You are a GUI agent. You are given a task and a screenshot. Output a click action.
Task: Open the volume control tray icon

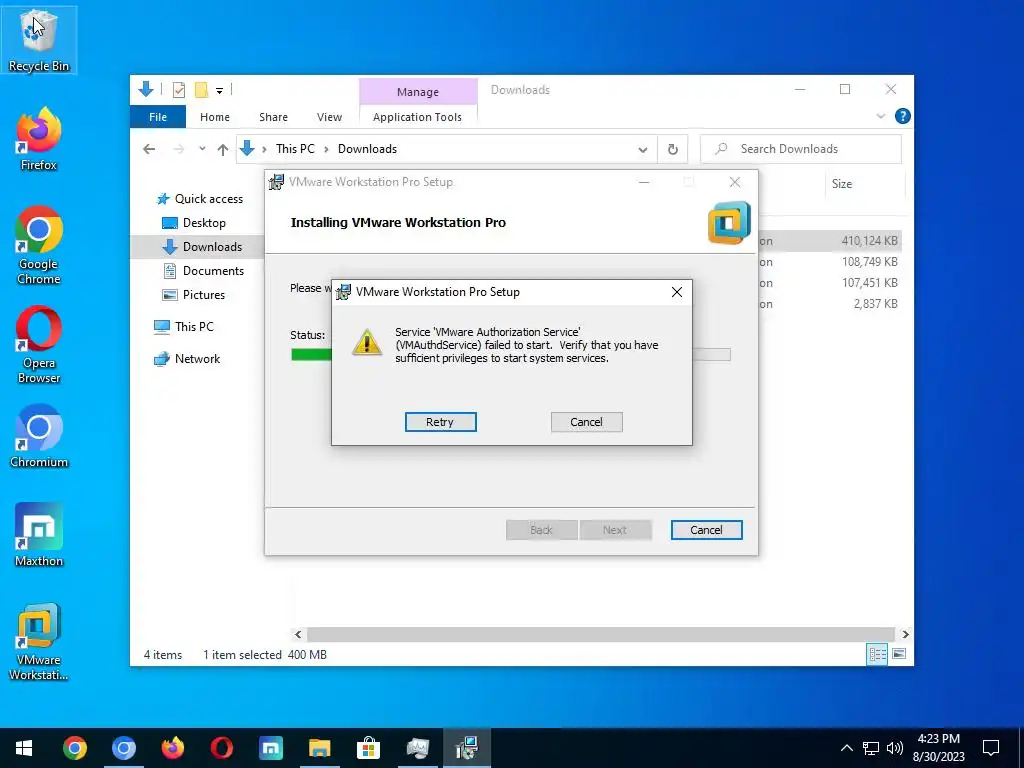895,748
